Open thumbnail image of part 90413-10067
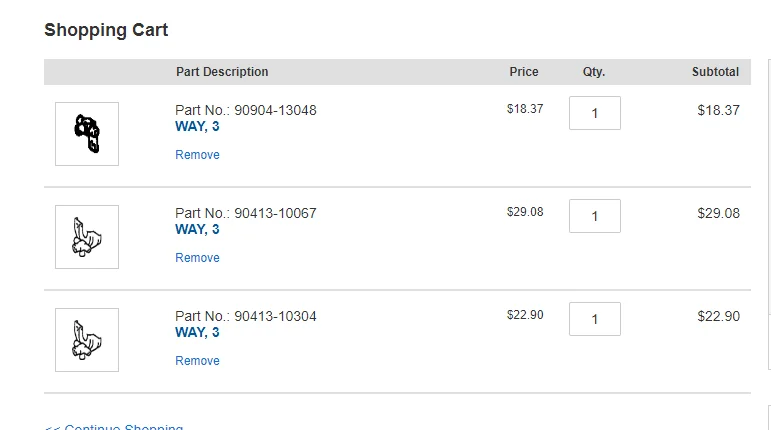 [x=87, y=237]
